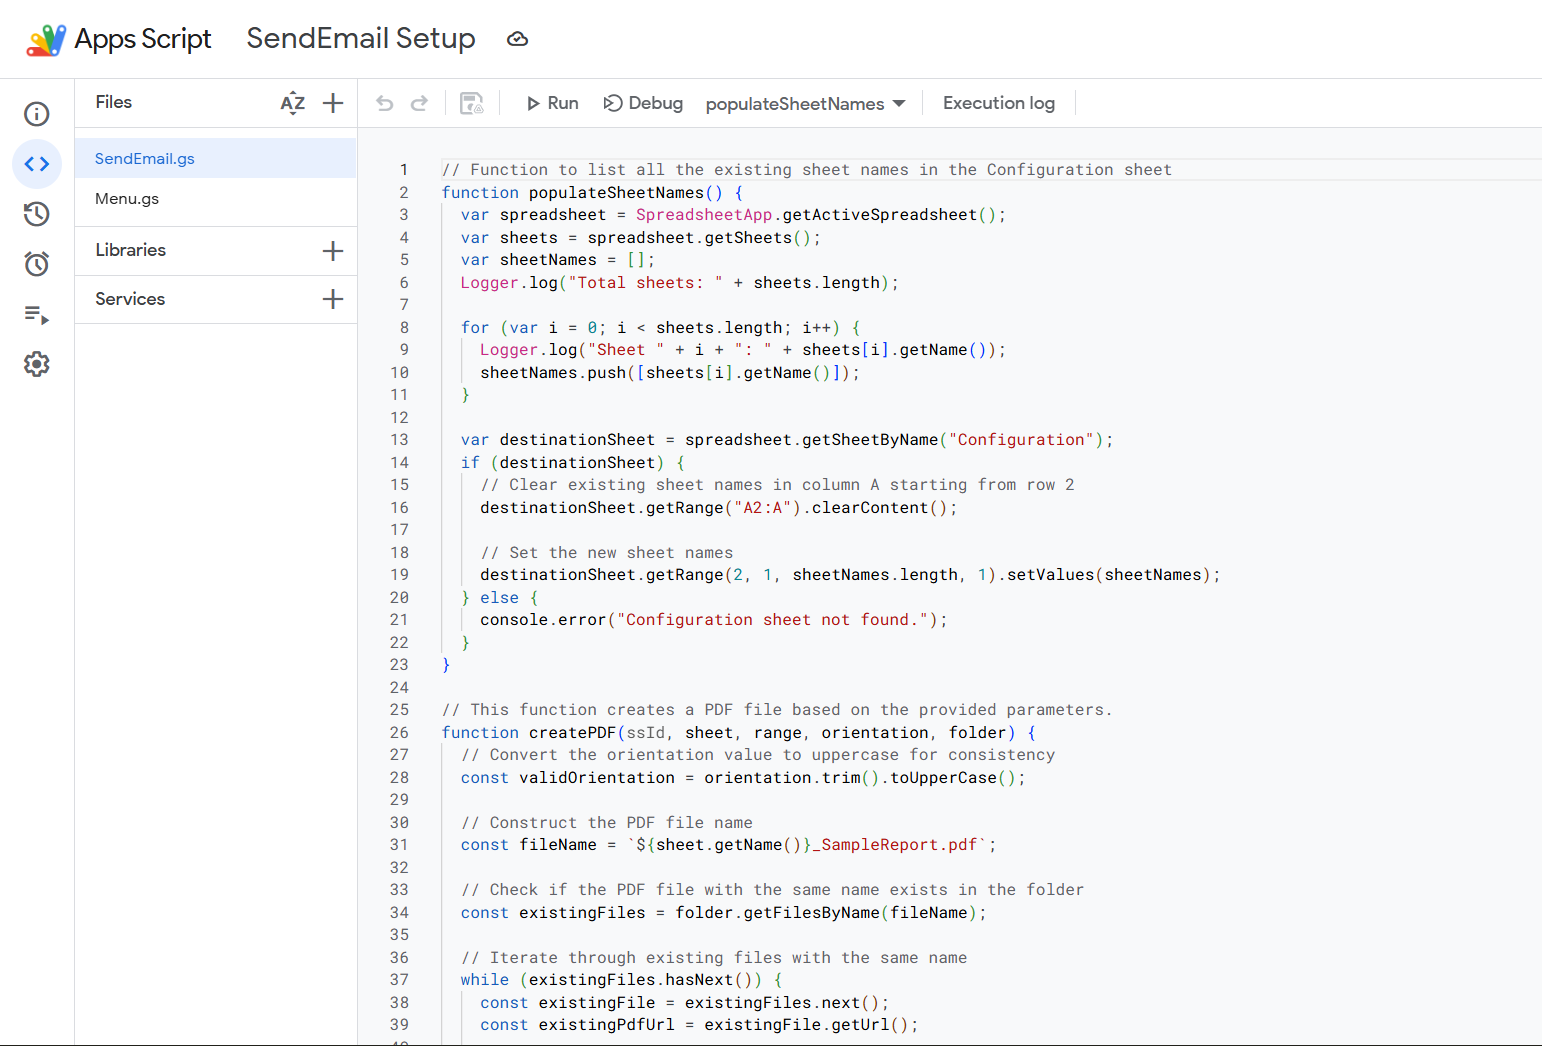Click the first-line comment about listing sheet names
Viewport: 1542px width, 1046px height.
pyautogui.click(x=807, y=170)
